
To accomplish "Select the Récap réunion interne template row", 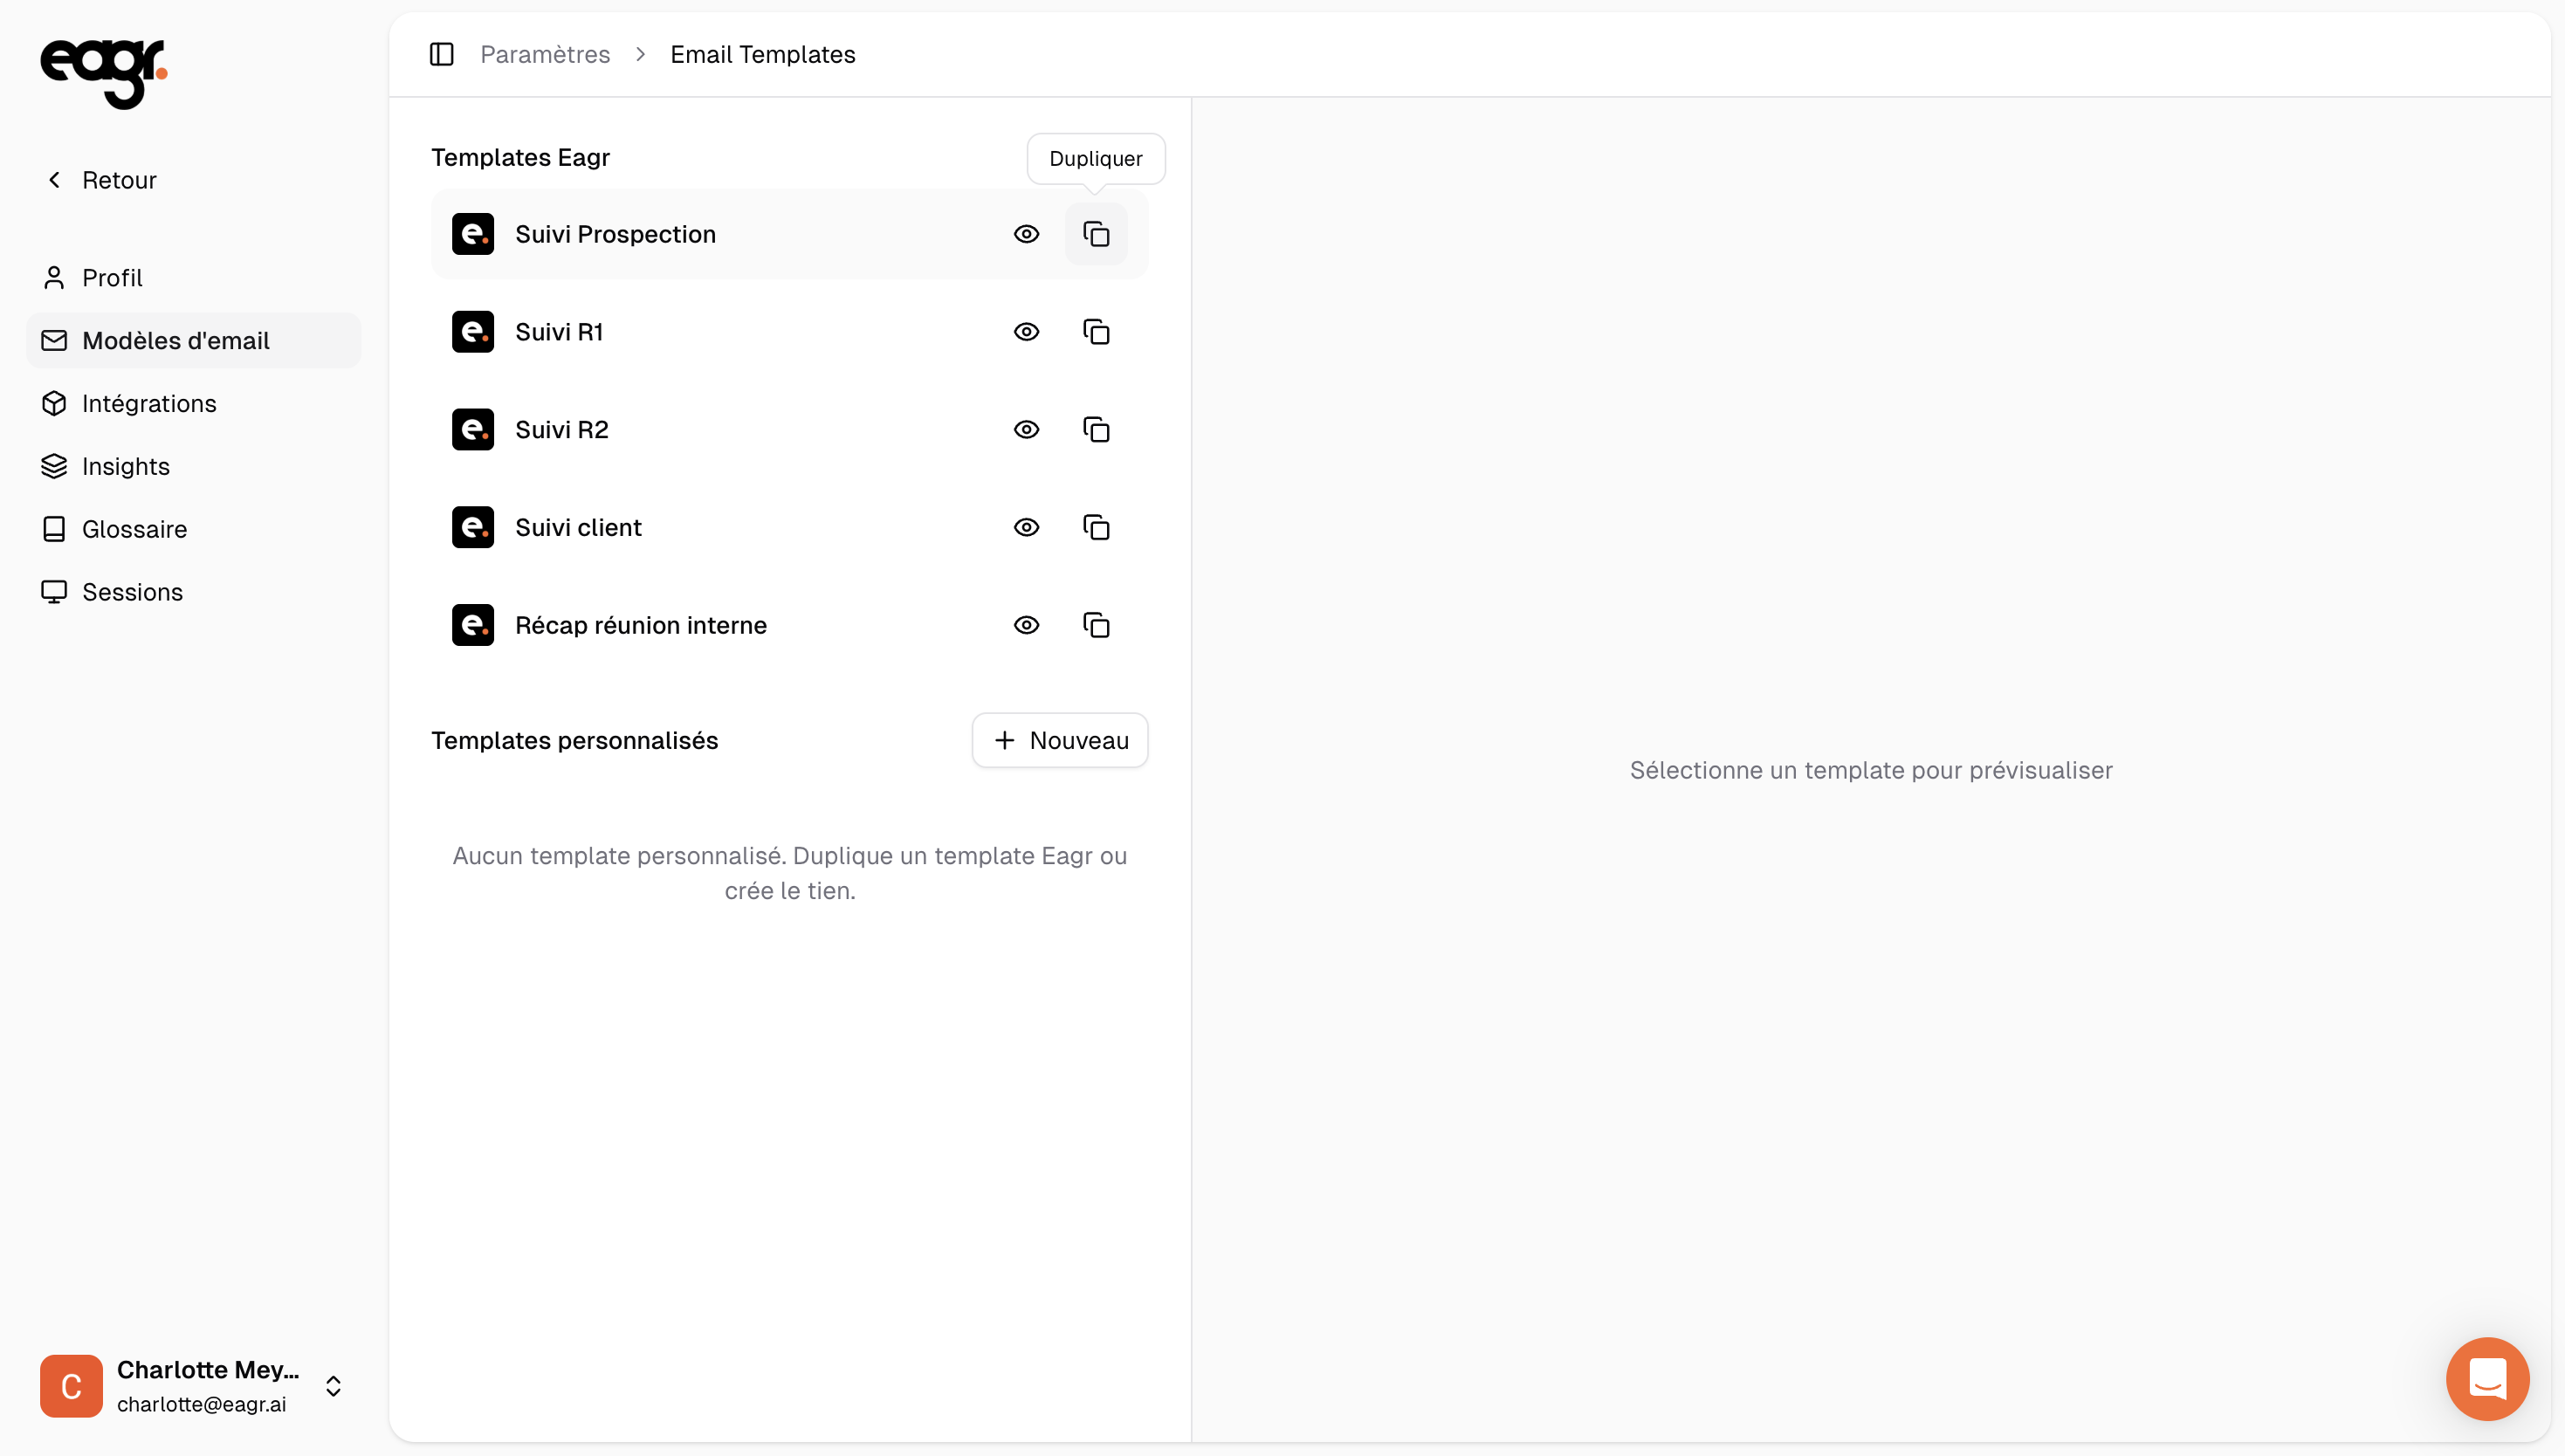I will (640, 625).
